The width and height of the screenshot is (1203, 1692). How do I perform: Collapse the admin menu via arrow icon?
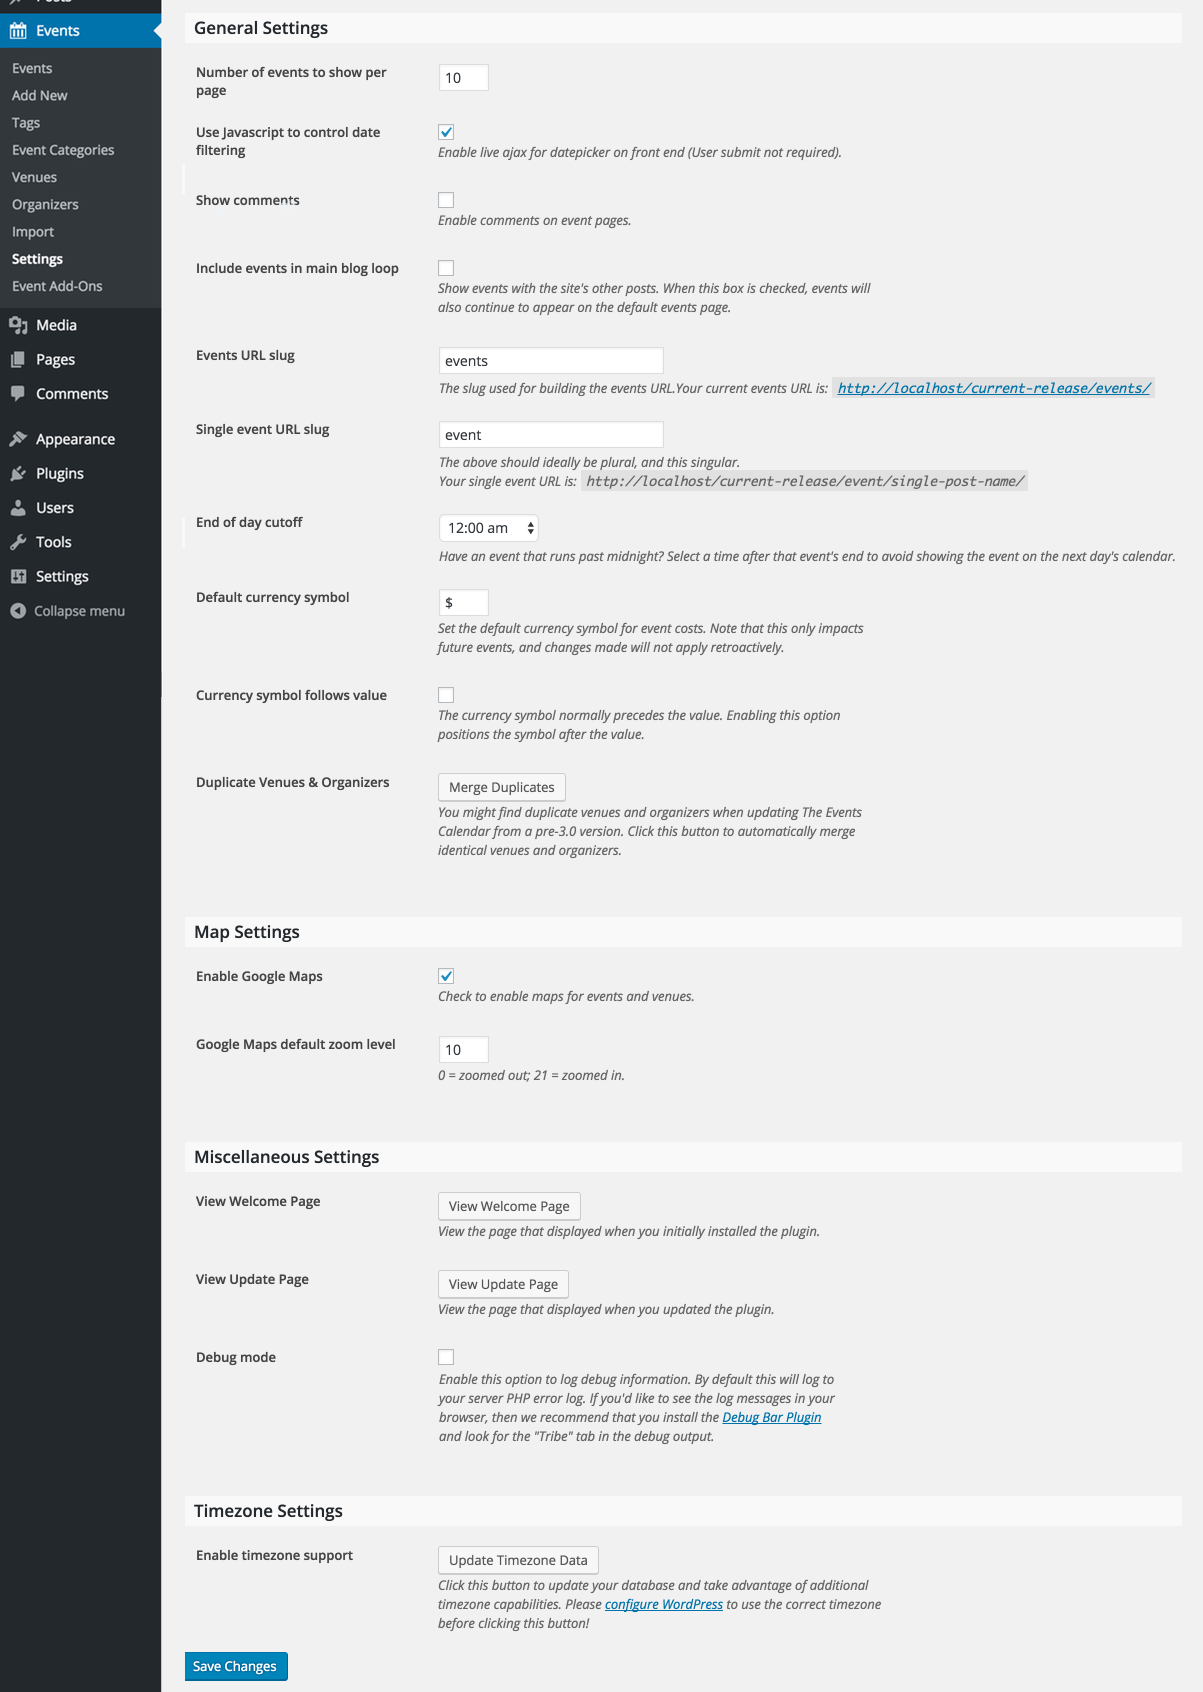[19, 610]
